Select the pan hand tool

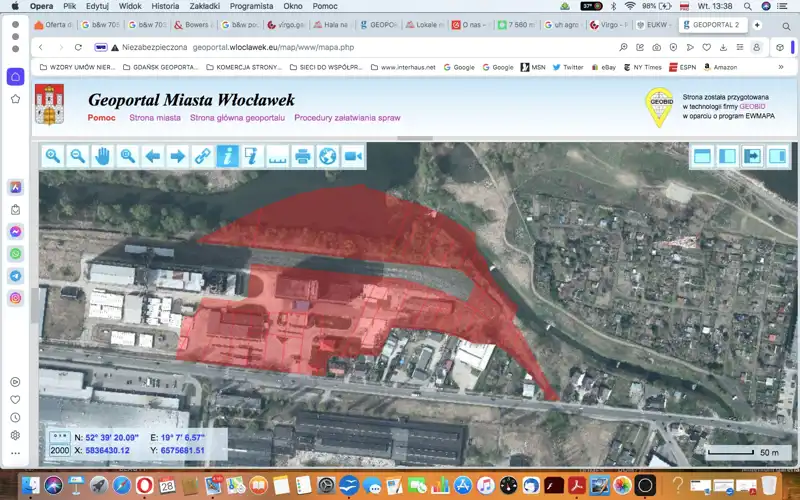click(103, 156)
